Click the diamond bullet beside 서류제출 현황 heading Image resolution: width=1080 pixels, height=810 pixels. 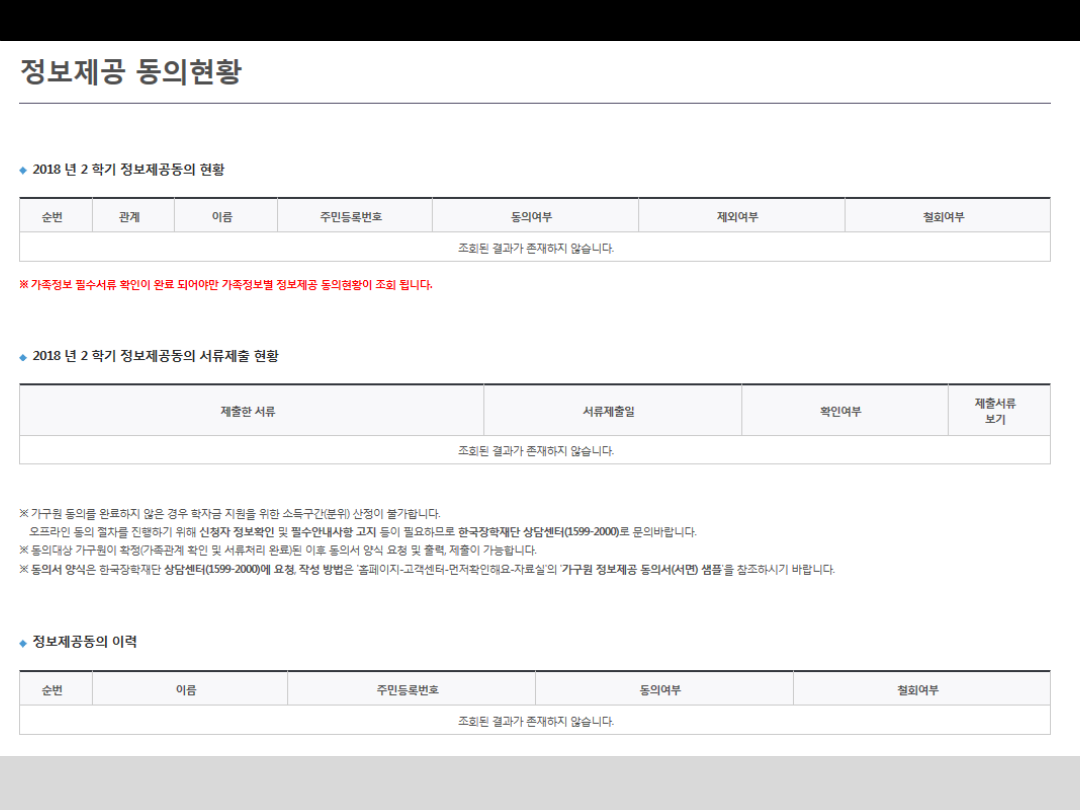(23, 357)
